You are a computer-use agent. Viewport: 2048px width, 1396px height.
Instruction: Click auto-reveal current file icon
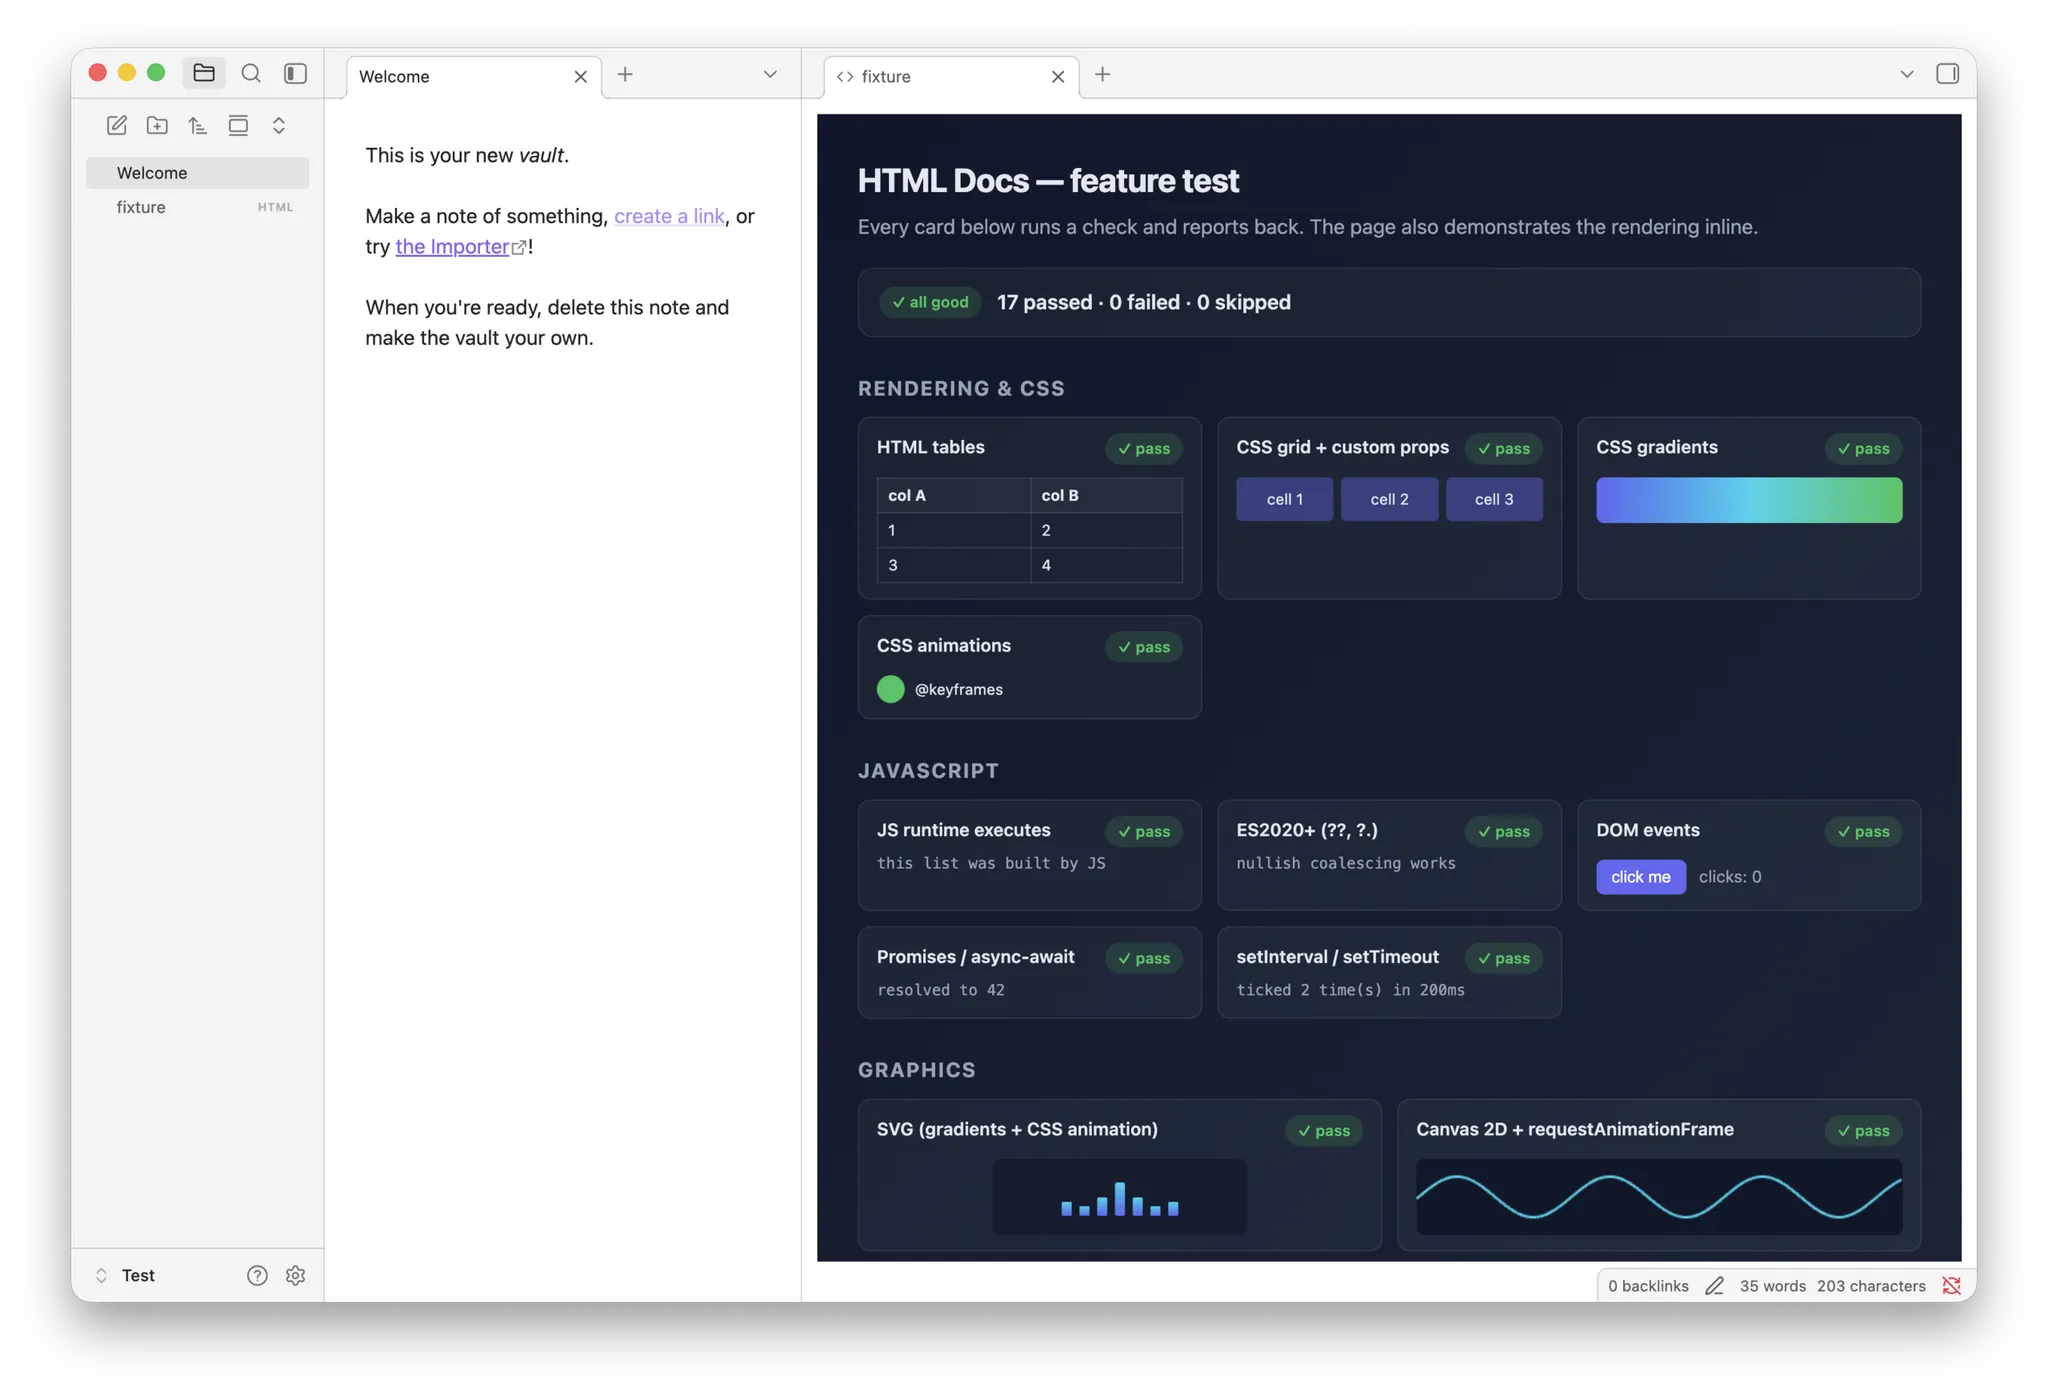(x=238, y=125)
